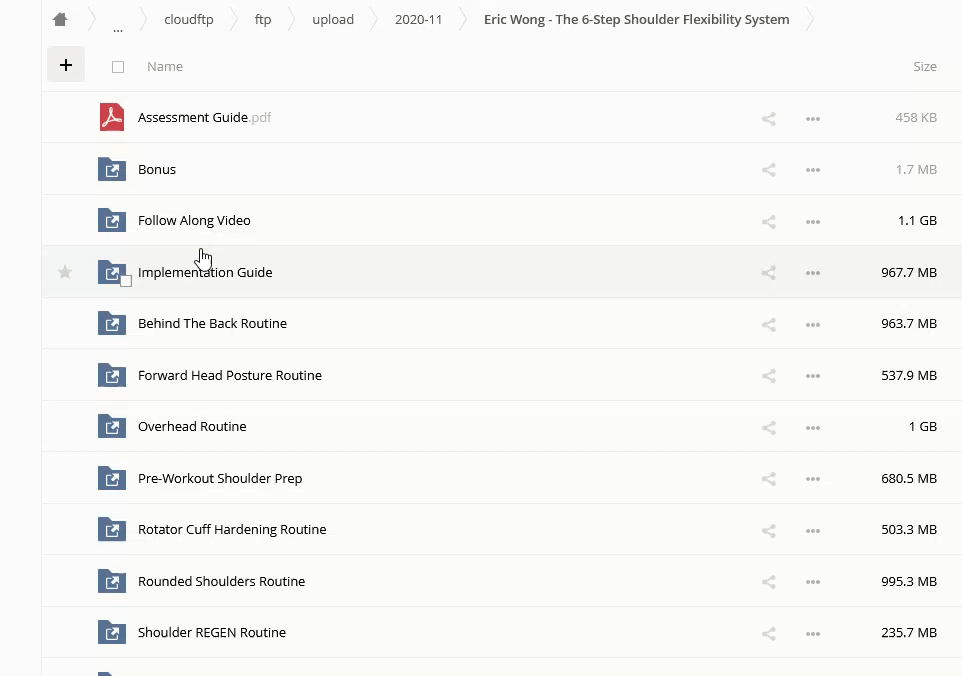Open more actions for Implementation Guide
This screenshot has width=962, height=676.
click(x=813, y=274)
